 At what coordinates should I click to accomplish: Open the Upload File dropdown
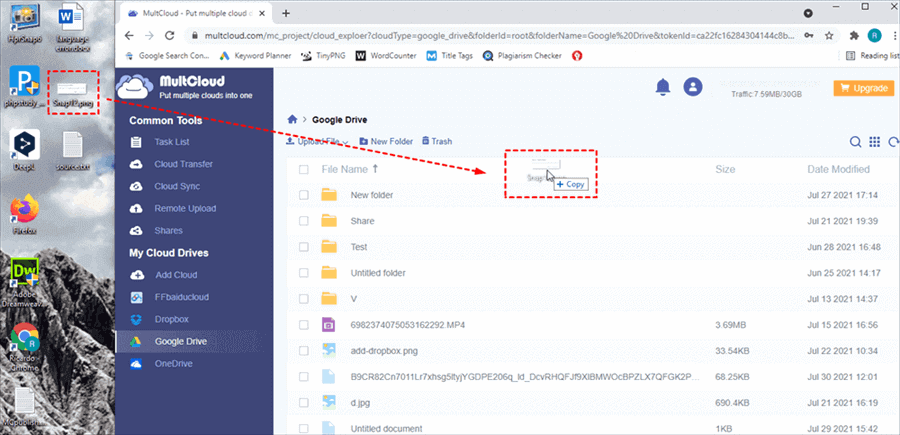317,141
